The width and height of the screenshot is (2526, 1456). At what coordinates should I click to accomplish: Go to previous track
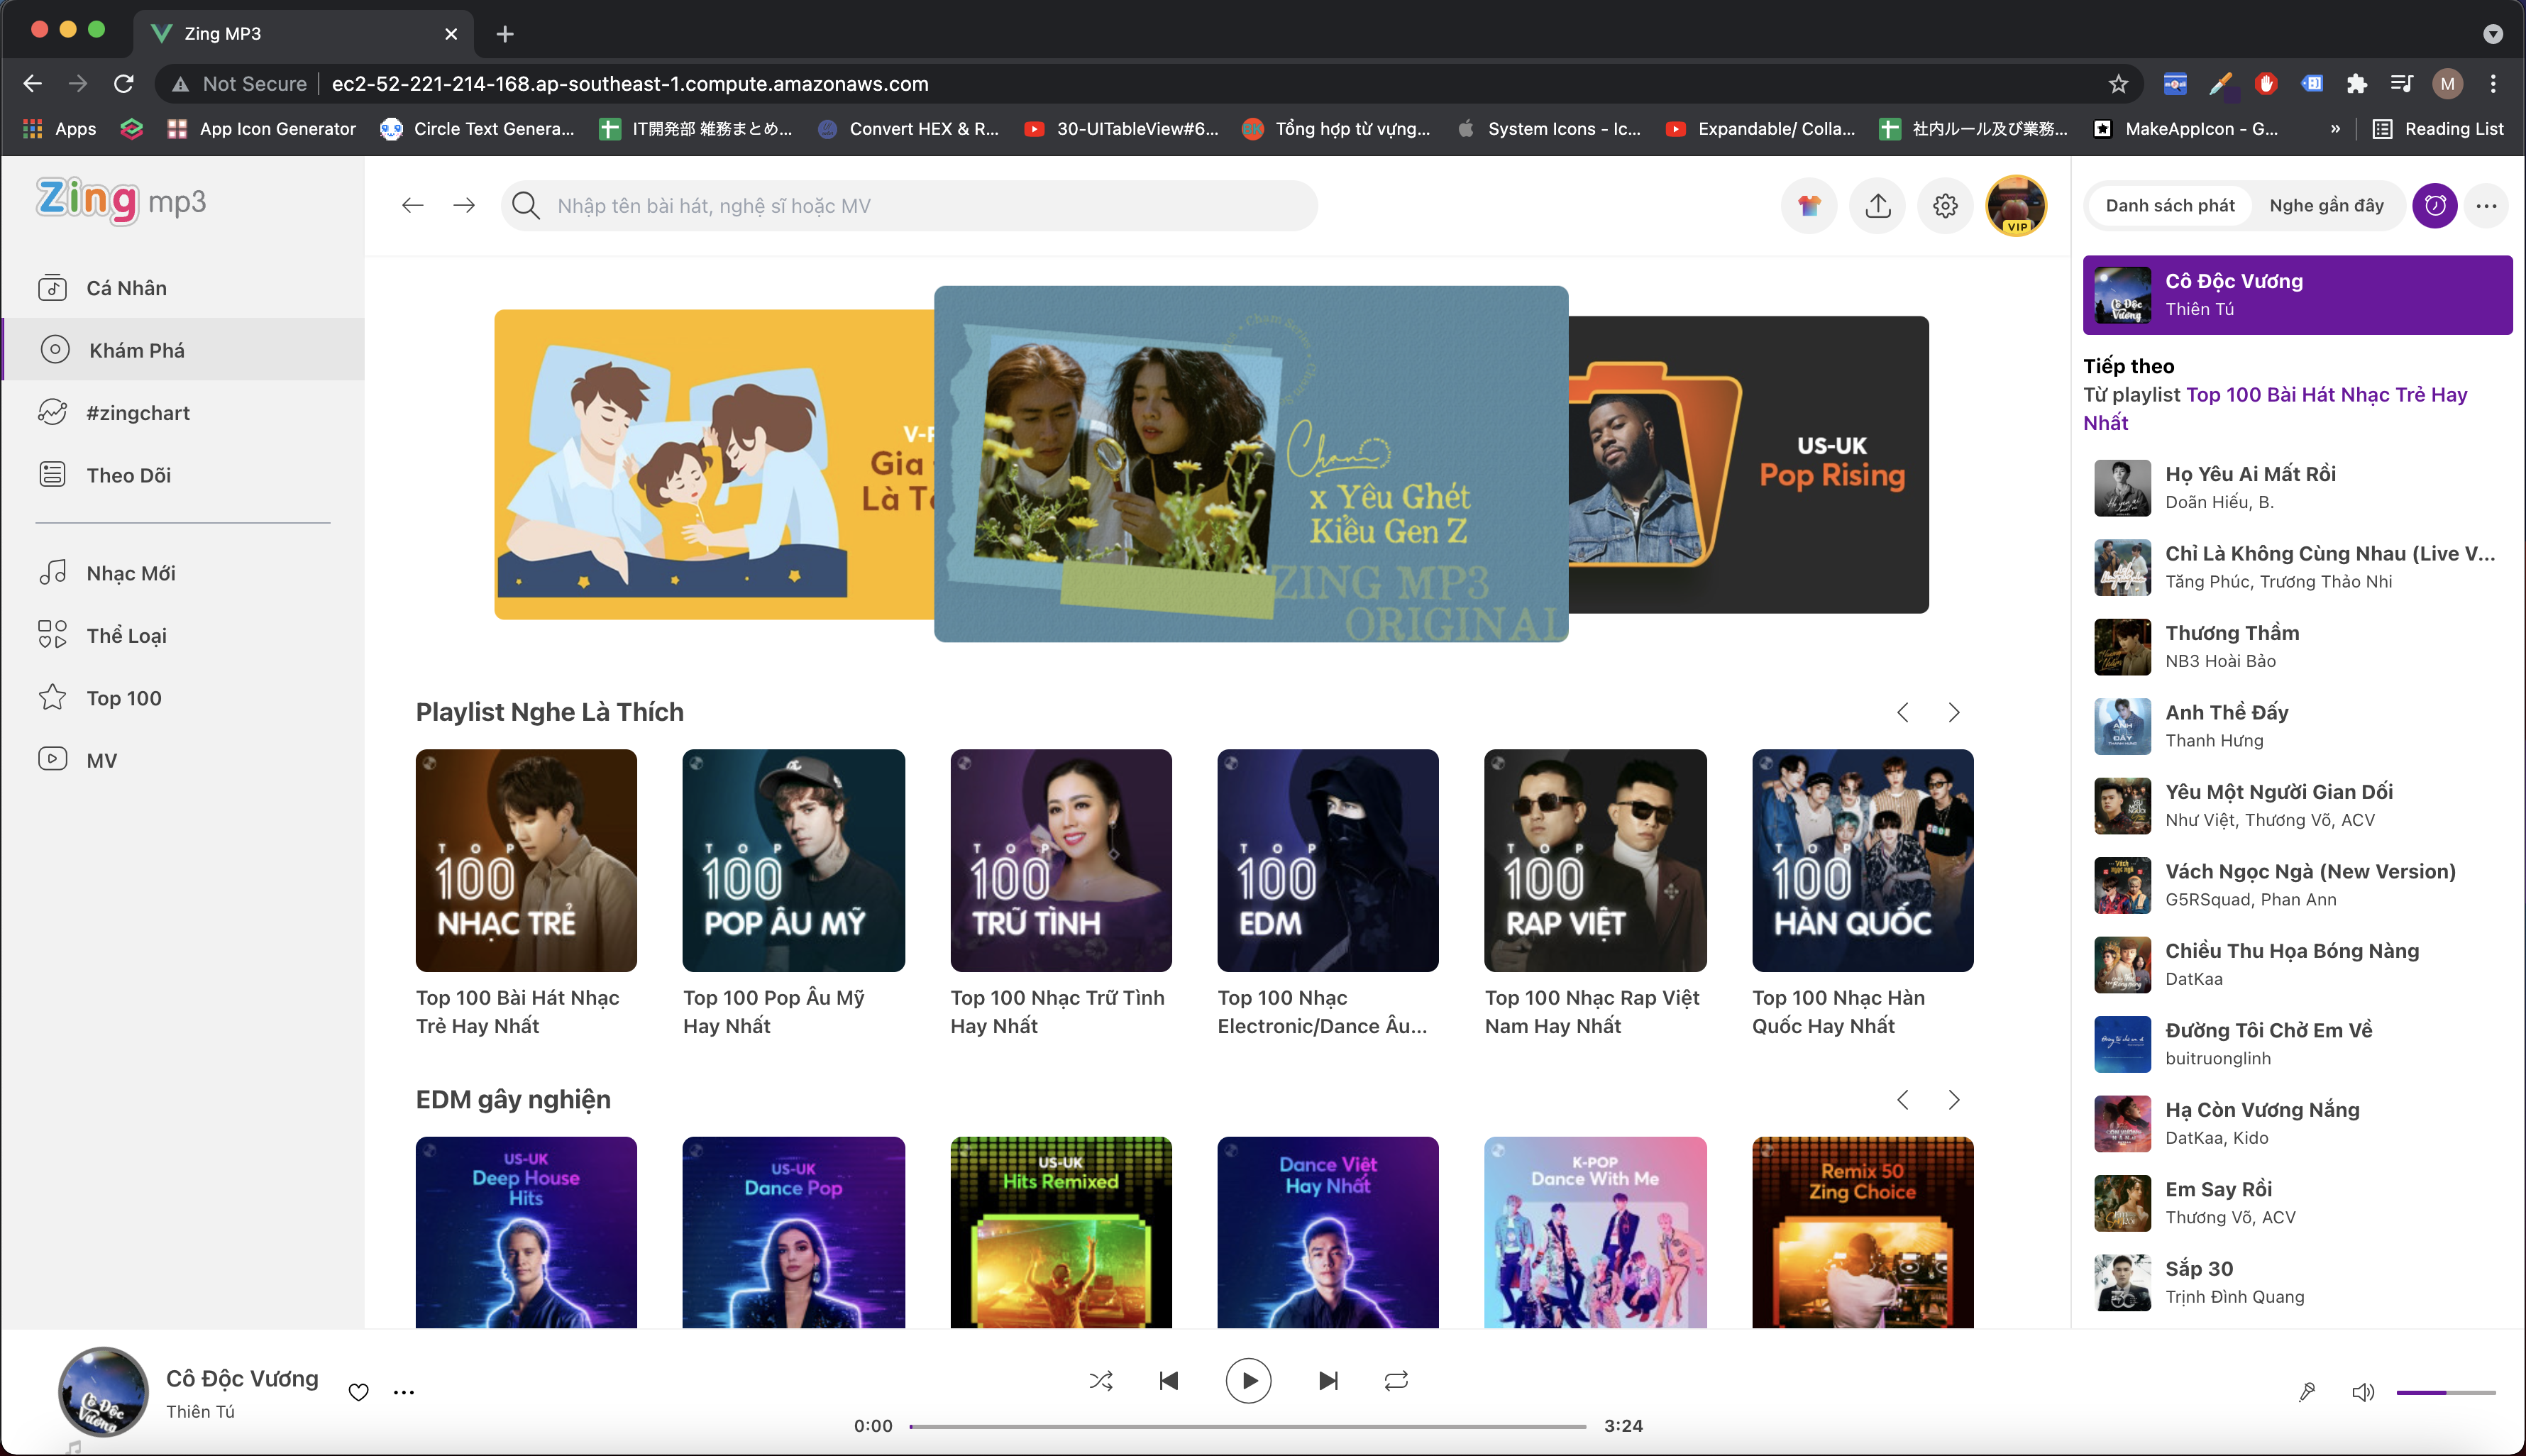click(x=1168, y=1381)
